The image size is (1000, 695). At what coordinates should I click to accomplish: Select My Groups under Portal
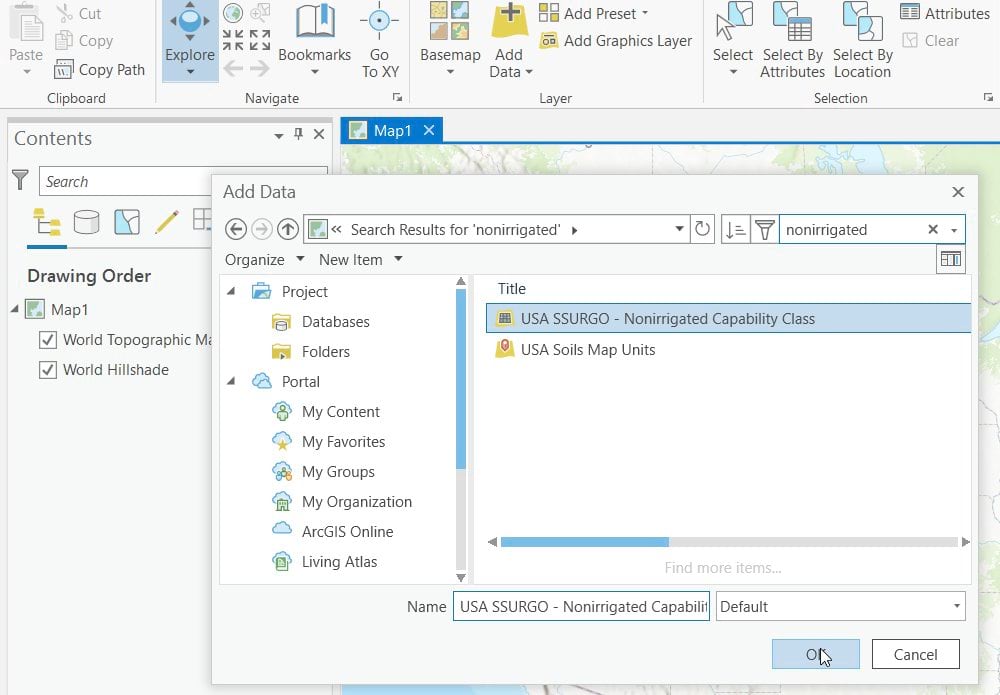click(323, 471)
